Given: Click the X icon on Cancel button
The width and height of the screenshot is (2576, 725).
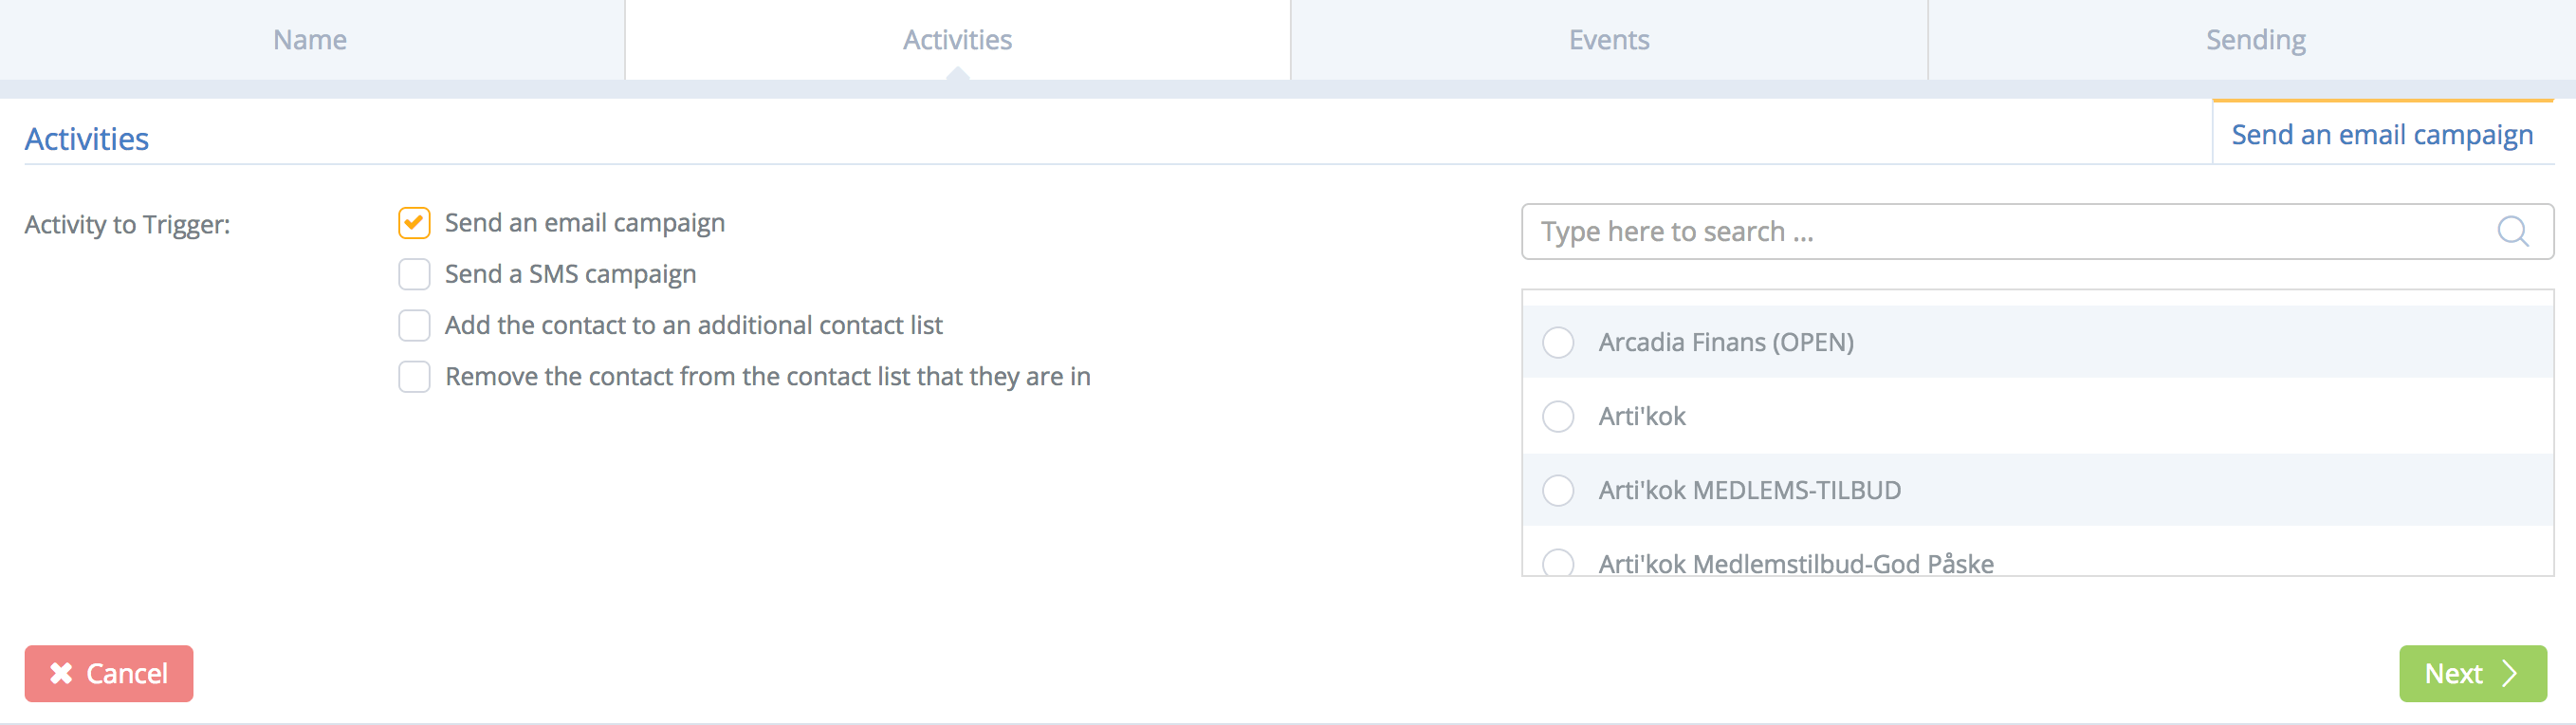Looking at the screenshot, I should pyautogui.click(x=61, y=673).
